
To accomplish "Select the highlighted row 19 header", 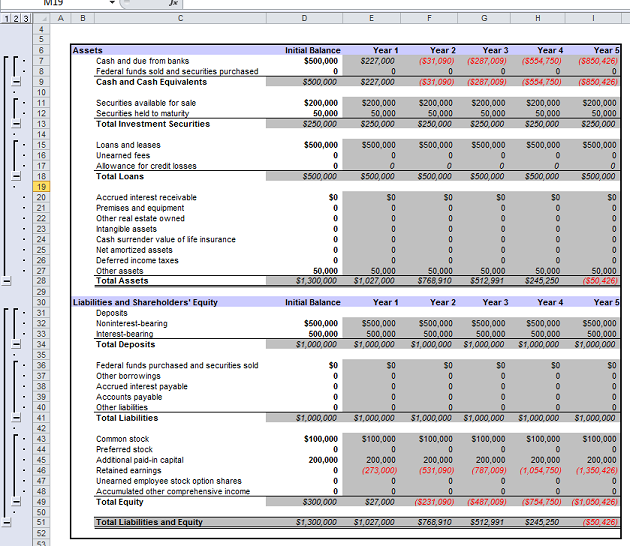I will click(41, 187).
